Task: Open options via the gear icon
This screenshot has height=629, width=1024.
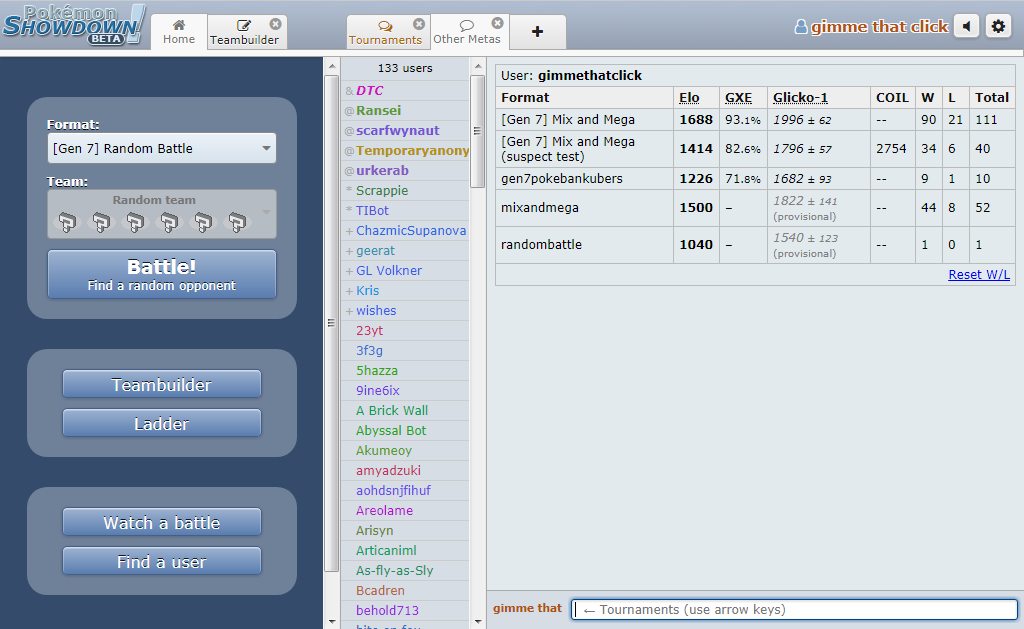Action: click(x=998, y=27)
